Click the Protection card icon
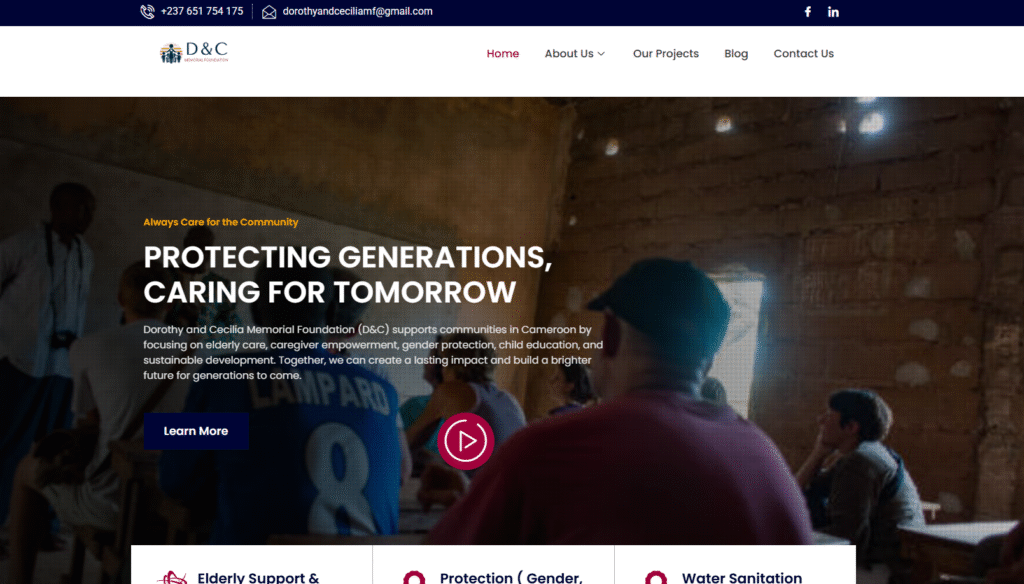The image size is (1024, 584). click(x=414, y=577)
